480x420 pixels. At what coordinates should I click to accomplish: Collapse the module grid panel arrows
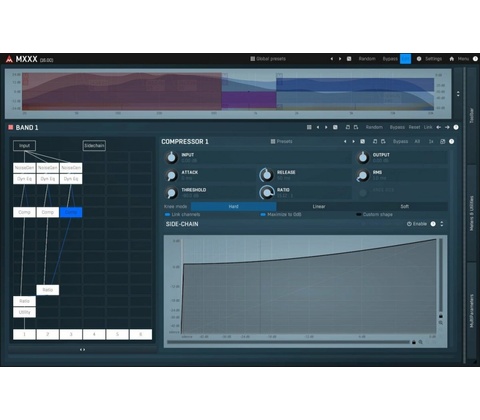pos(82,350)
